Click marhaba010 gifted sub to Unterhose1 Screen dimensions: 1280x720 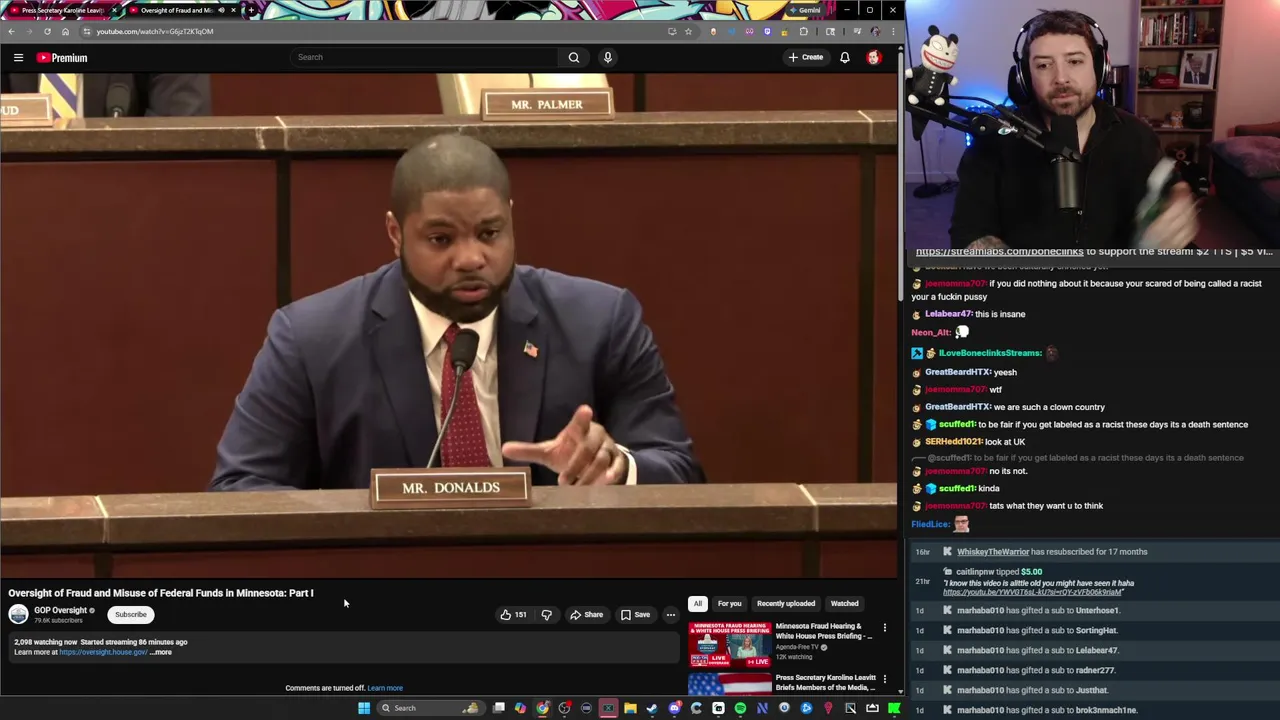click(x=1038, y=610)
